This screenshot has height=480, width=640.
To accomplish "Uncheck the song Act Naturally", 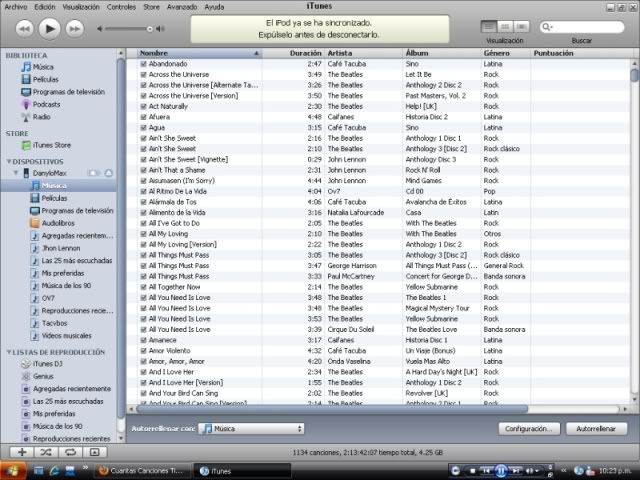I will point(143,107).
